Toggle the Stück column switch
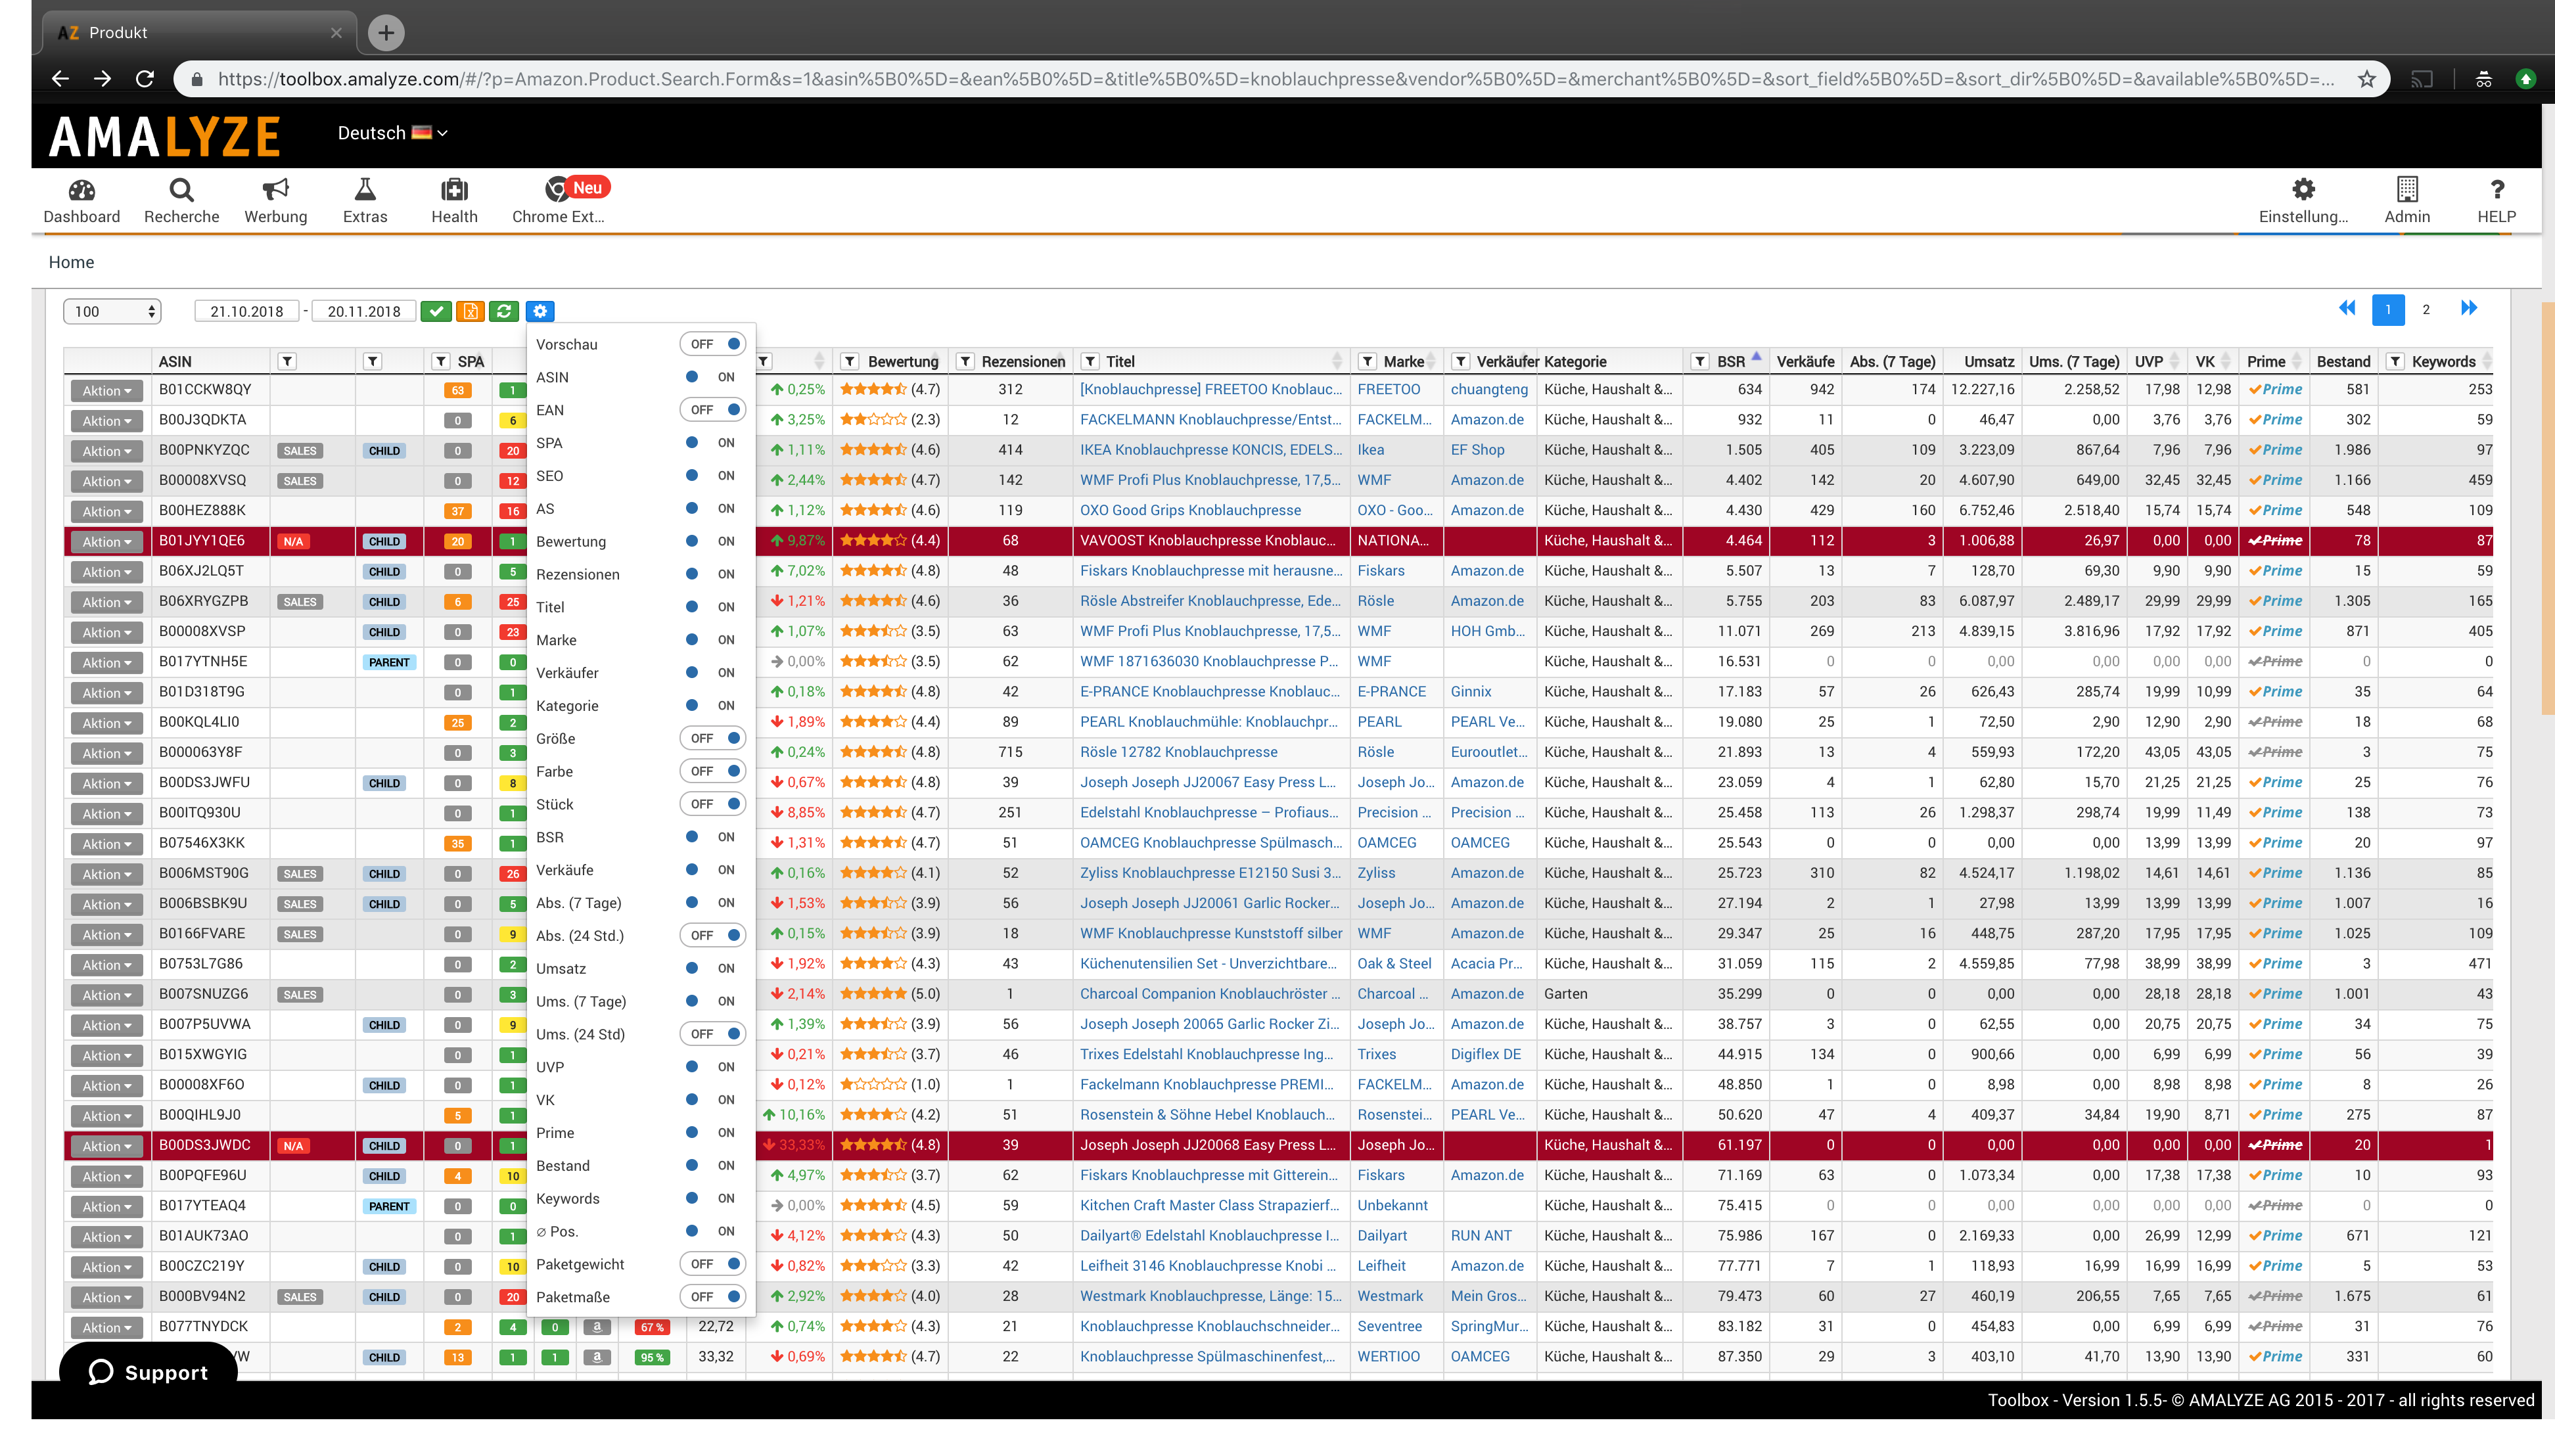Screen dimensions: 2555x1456 pos(713,804)
